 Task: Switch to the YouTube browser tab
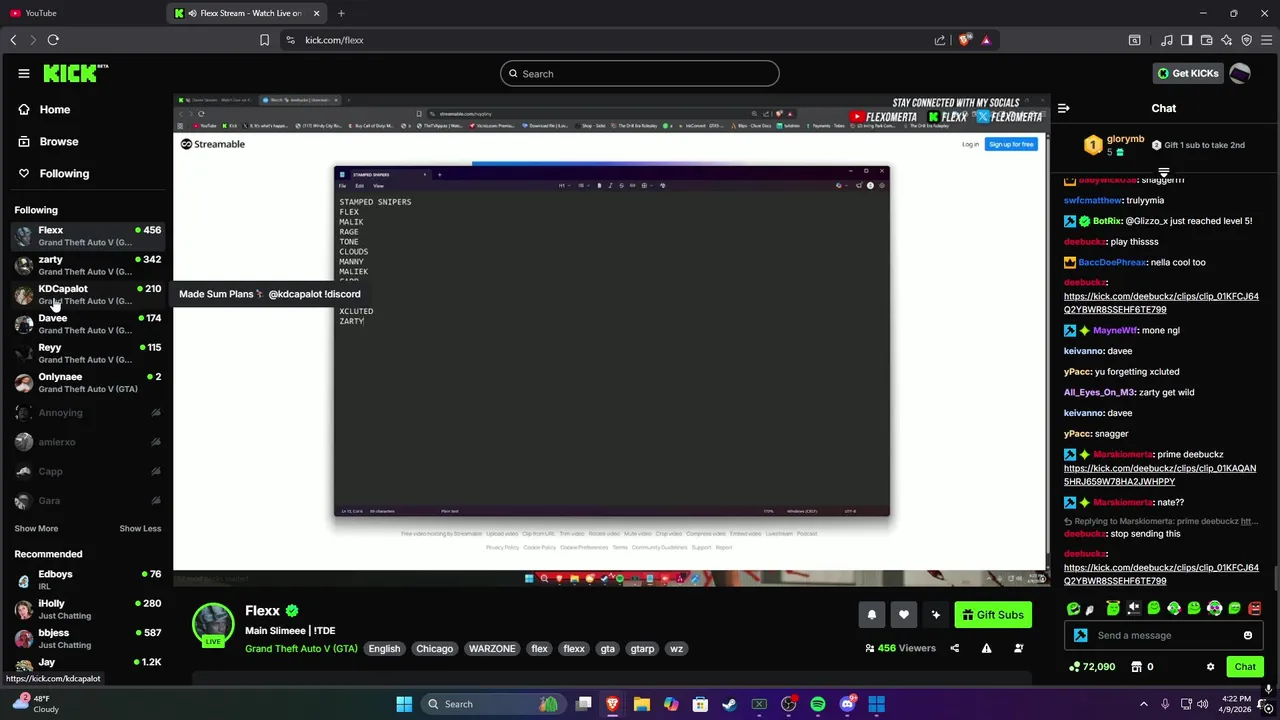80,13
